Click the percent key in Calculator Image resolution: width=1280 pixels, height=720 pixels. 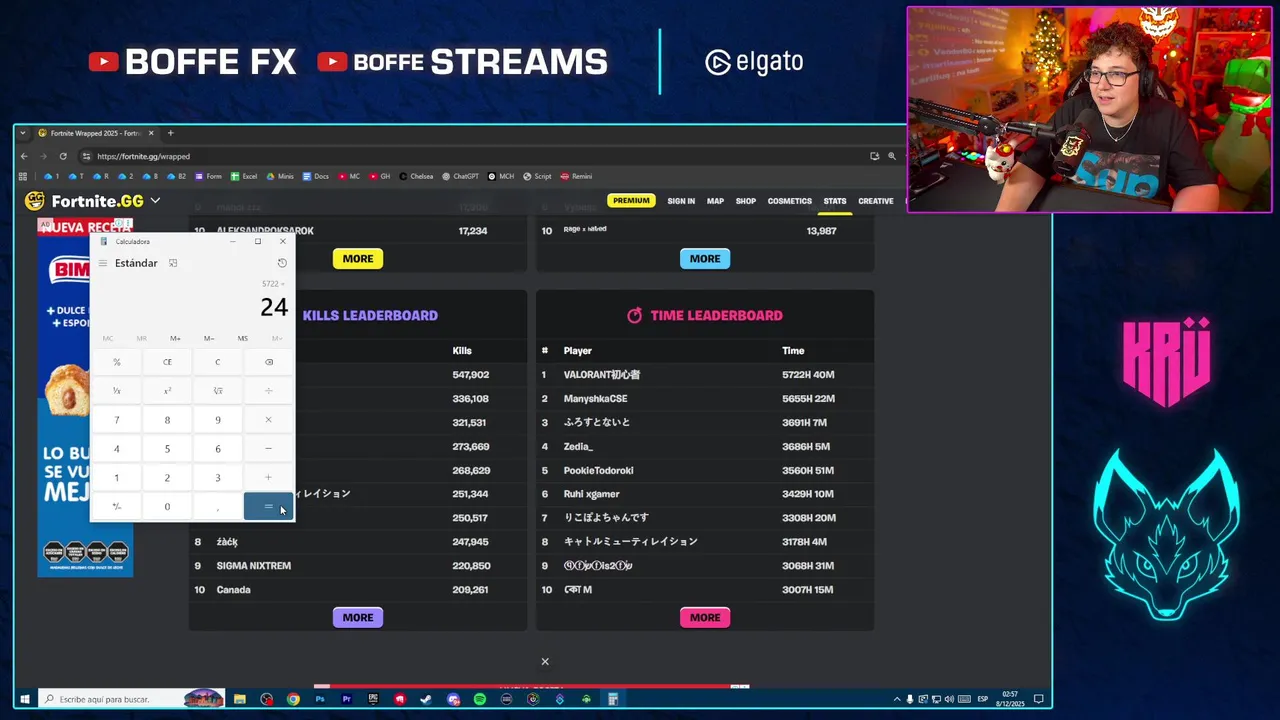coord(117,362)
